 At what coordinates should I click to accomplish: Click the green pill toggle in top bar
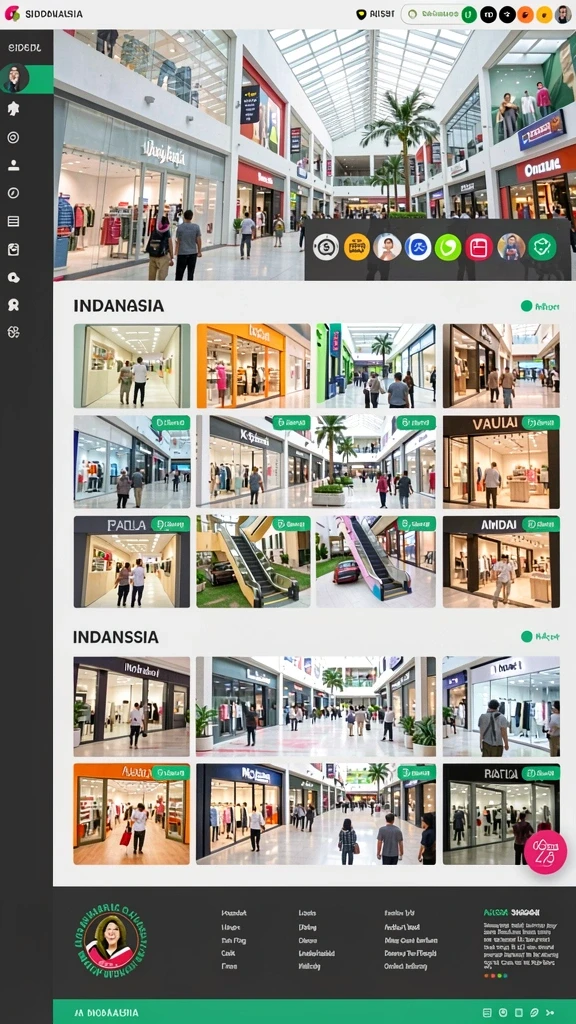(439, 14)
